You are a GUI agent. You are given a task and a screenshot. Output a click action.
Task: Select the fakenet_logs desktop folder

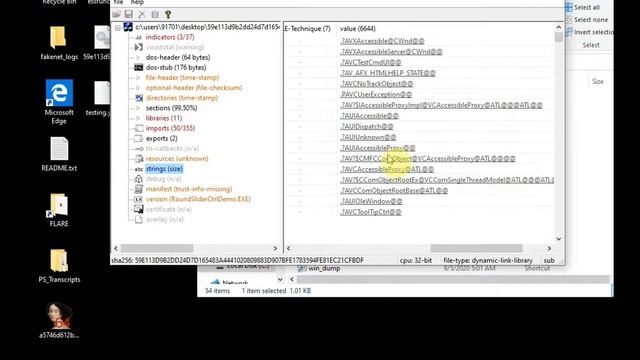(59, 43)
